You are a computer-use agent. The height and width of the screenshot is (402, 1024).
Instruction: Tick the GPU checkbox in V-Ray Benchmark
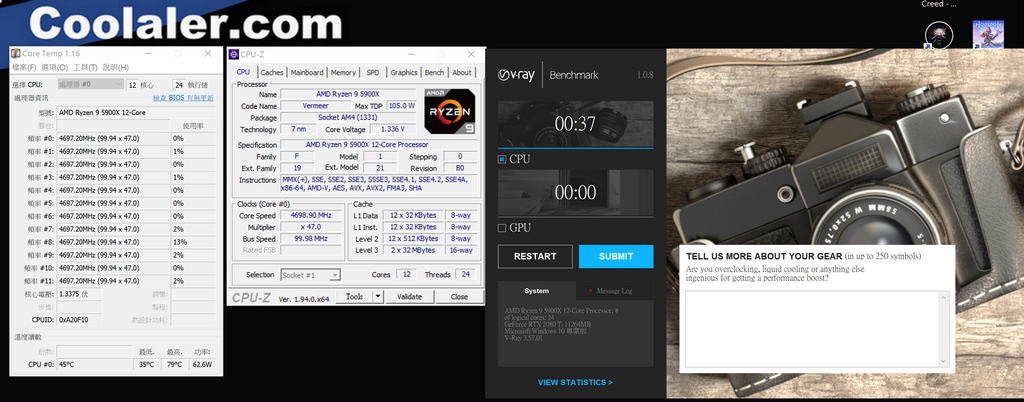coord(502,228)
